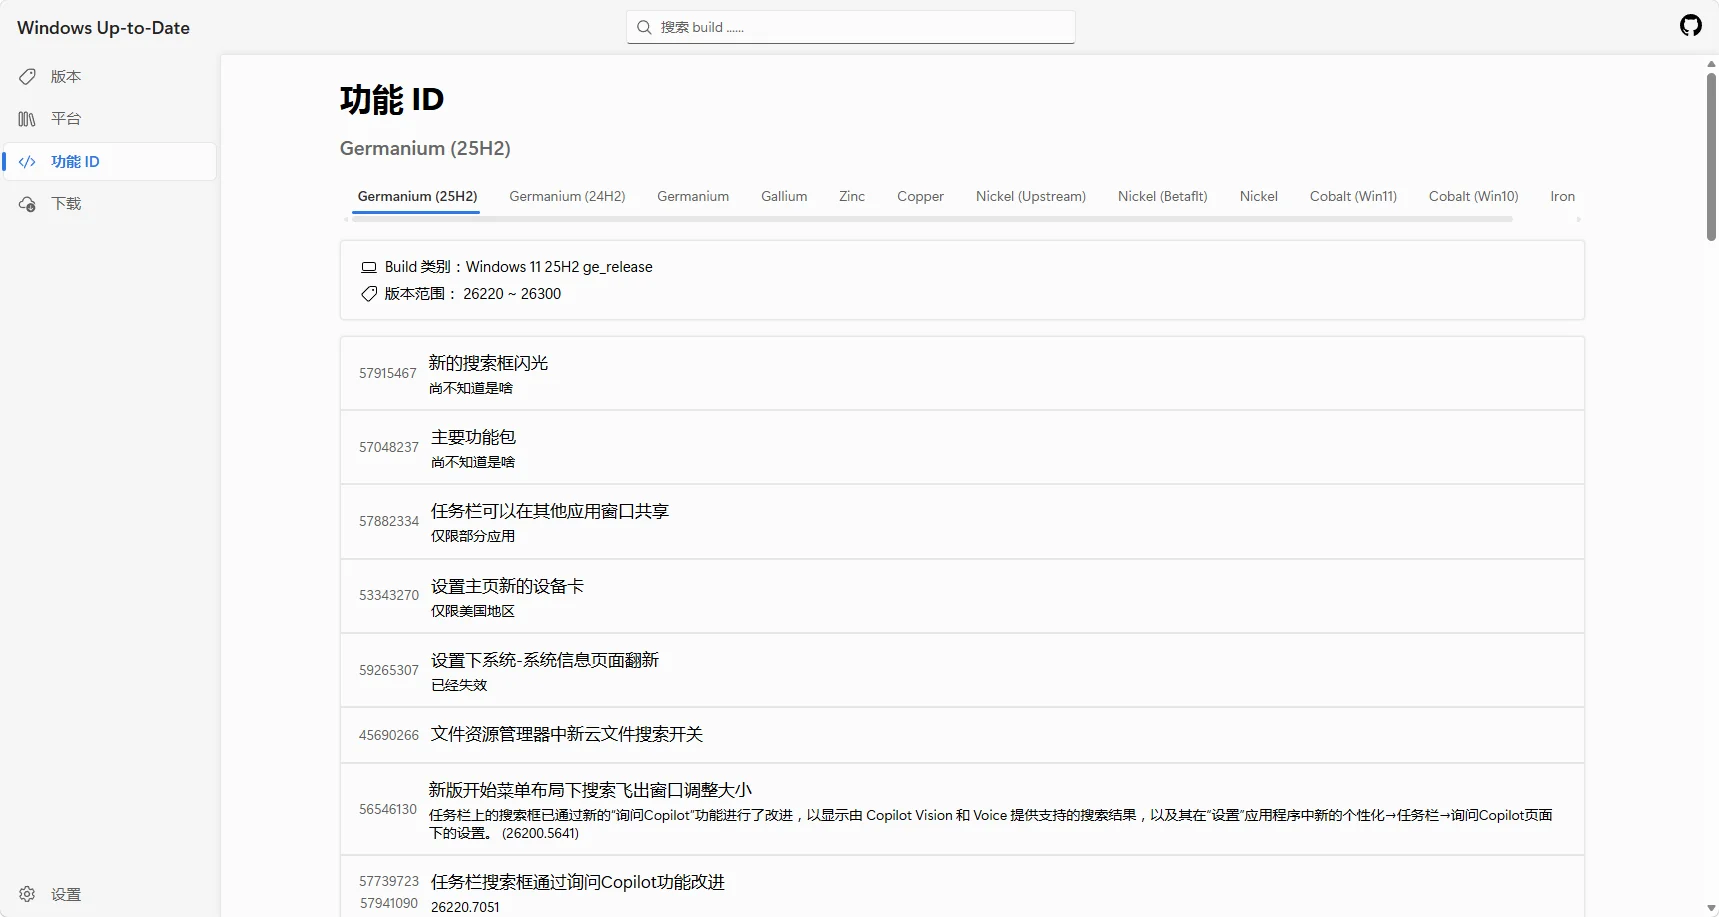1719x917 pixels.
Task: Click the 版本范围 tag icon
Action: click(369, 294)
